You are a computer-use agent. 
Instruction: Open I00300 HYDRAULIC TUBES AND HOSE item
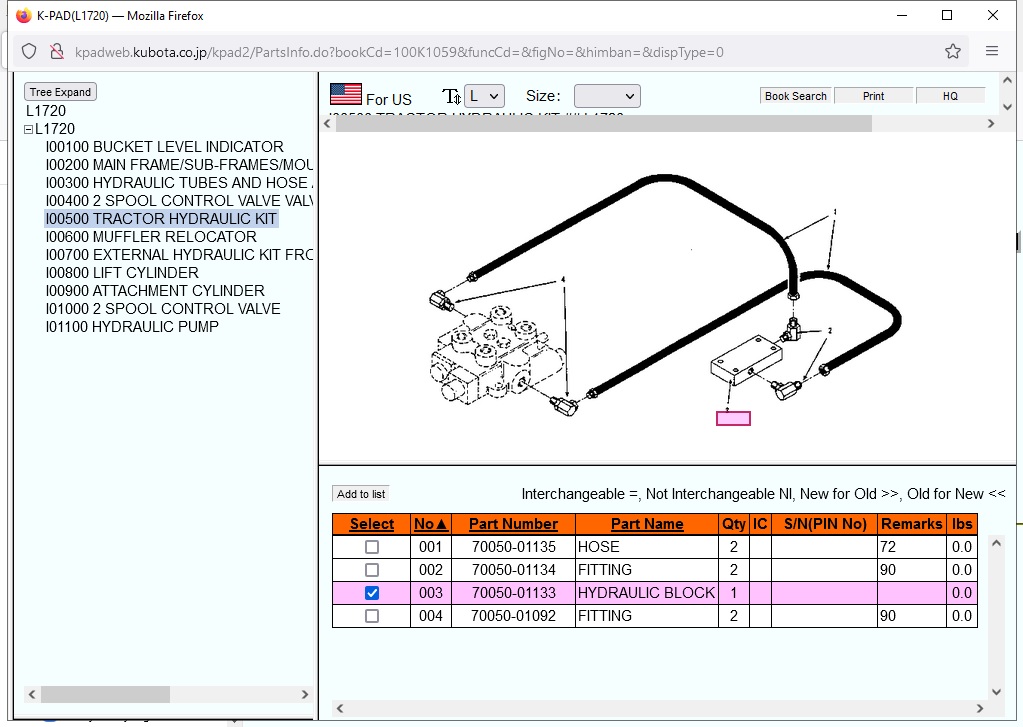(x=179, y=183)
